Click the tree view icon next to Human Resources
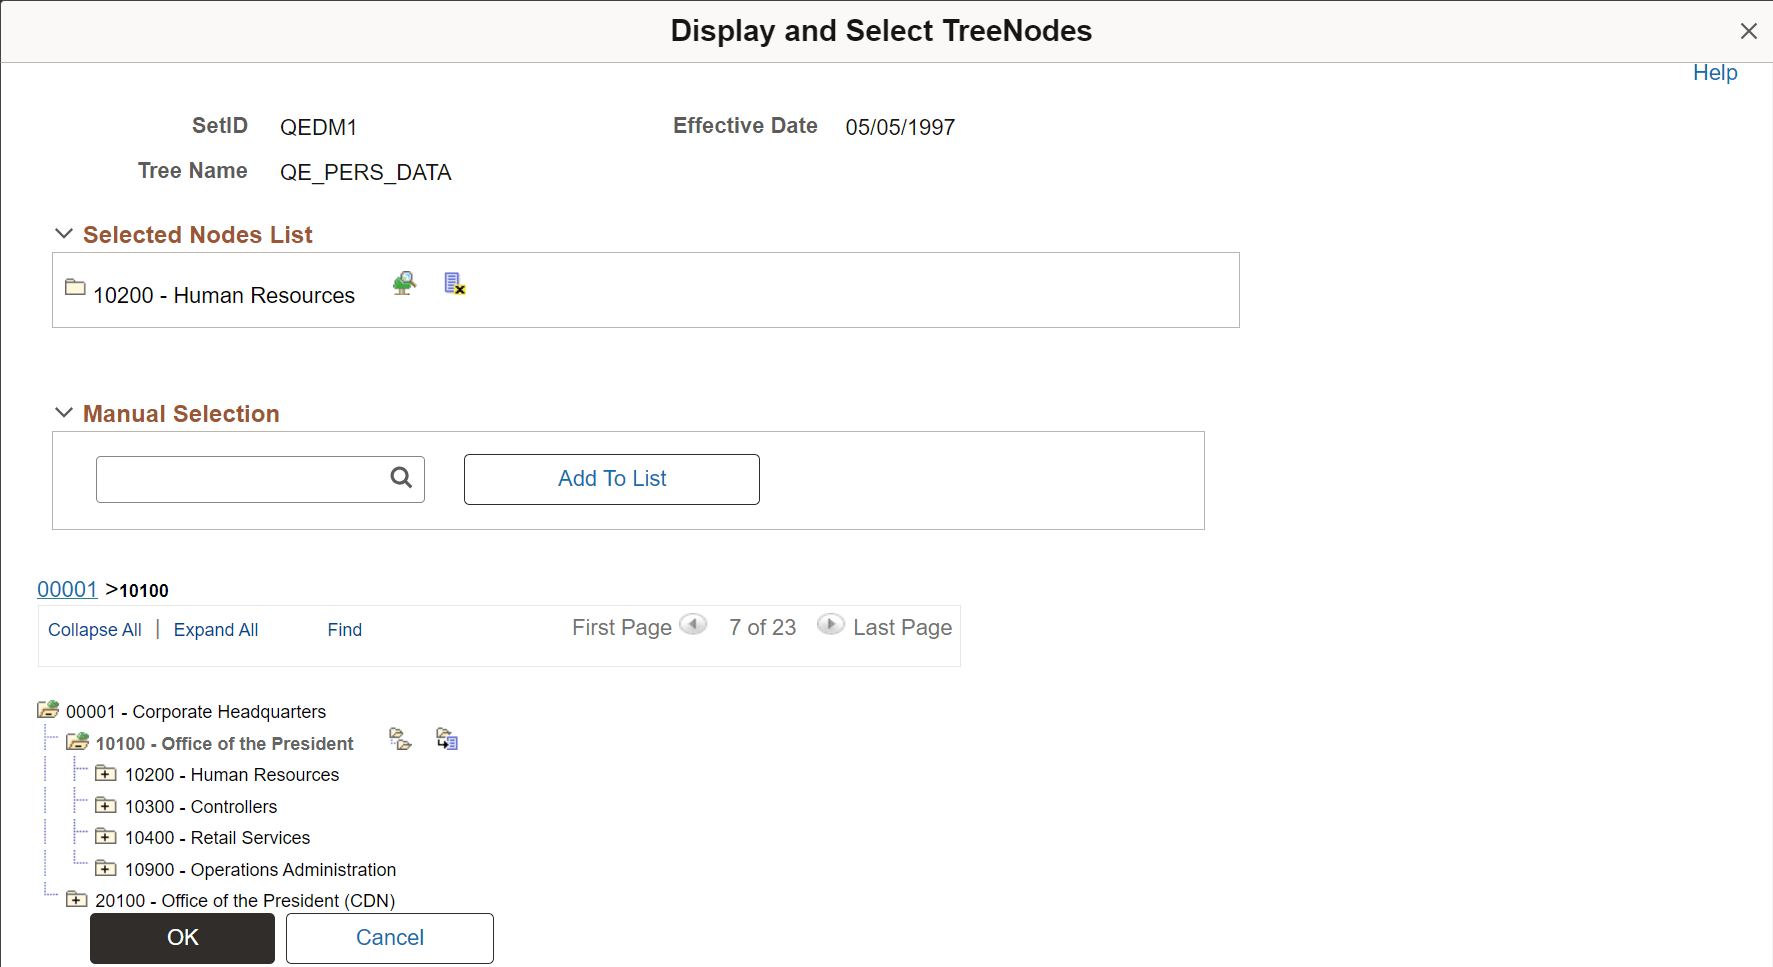1773x967 pixels. point(404,283)
